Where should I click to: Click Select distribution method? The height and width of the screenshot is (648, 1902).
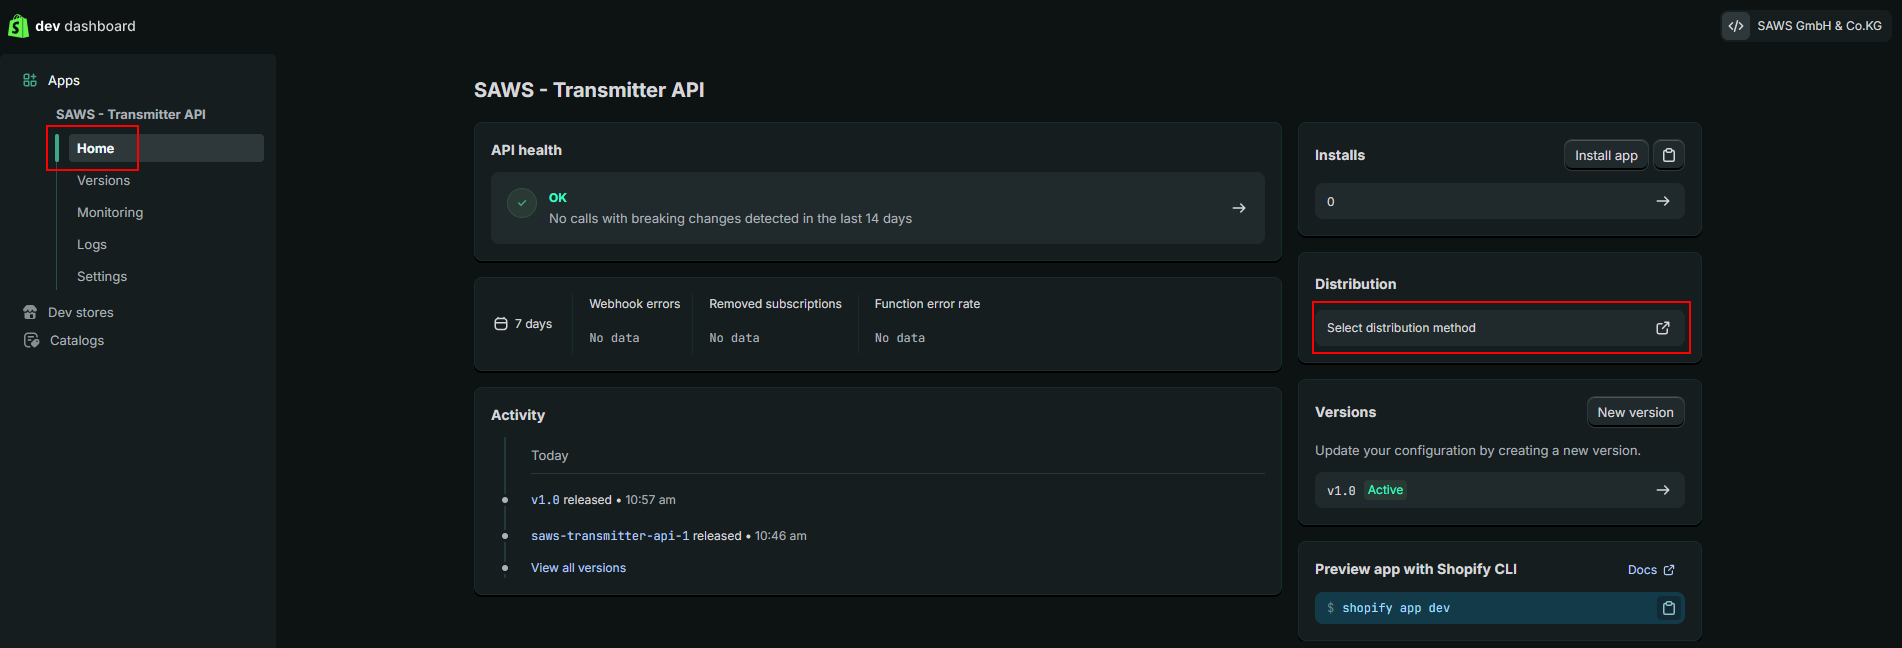[1500, 328]
